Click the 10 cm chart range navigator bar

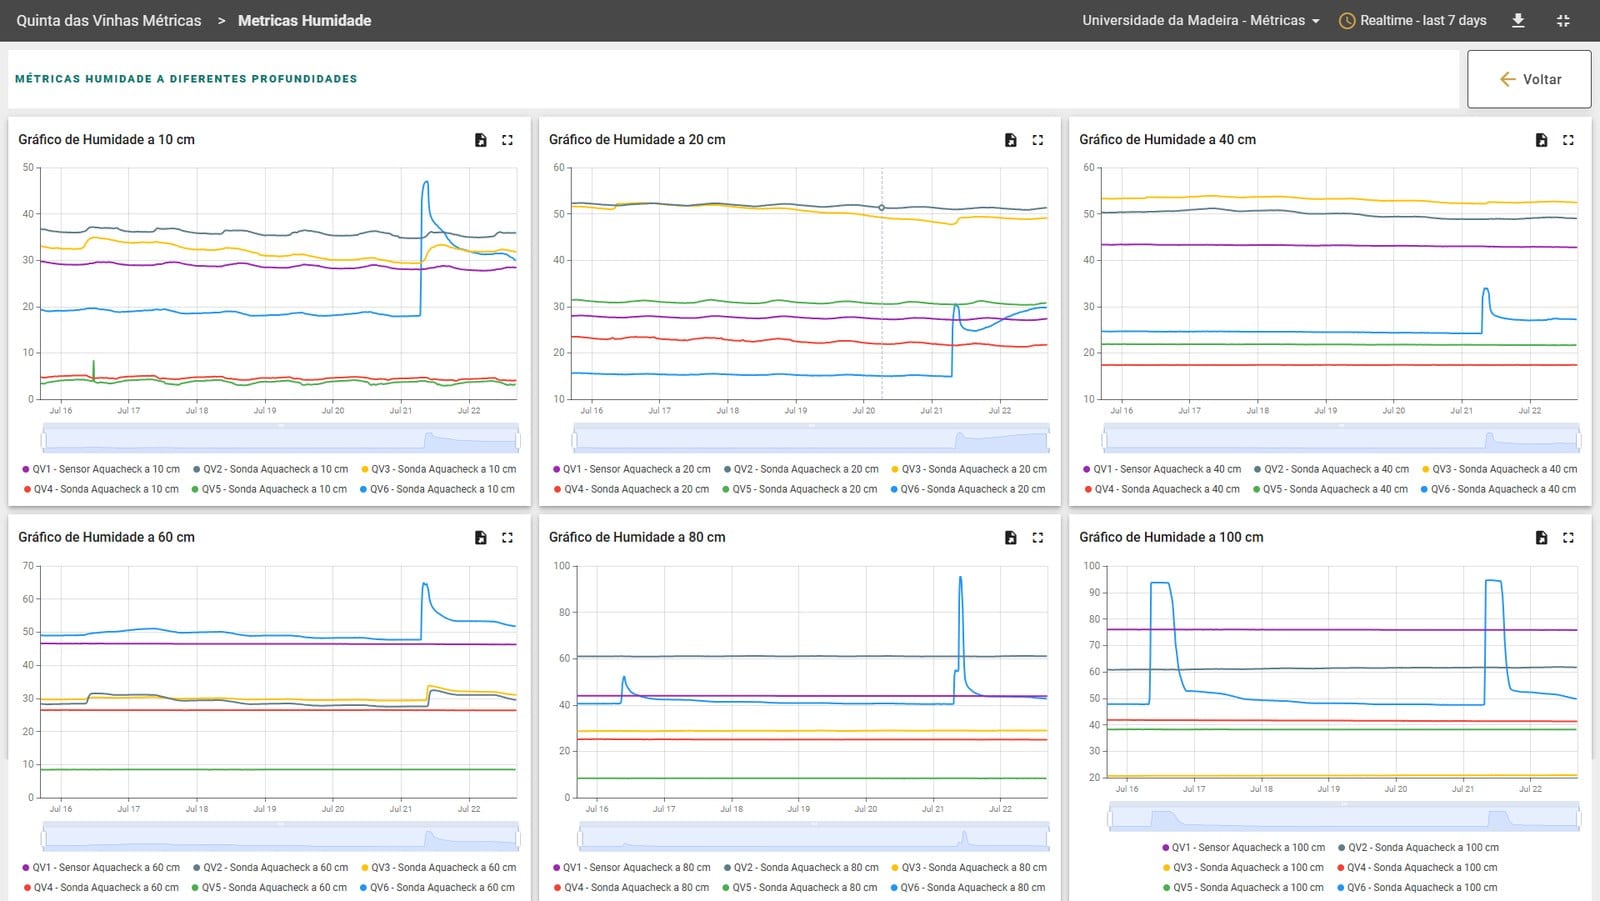click(x=281, y=439)
